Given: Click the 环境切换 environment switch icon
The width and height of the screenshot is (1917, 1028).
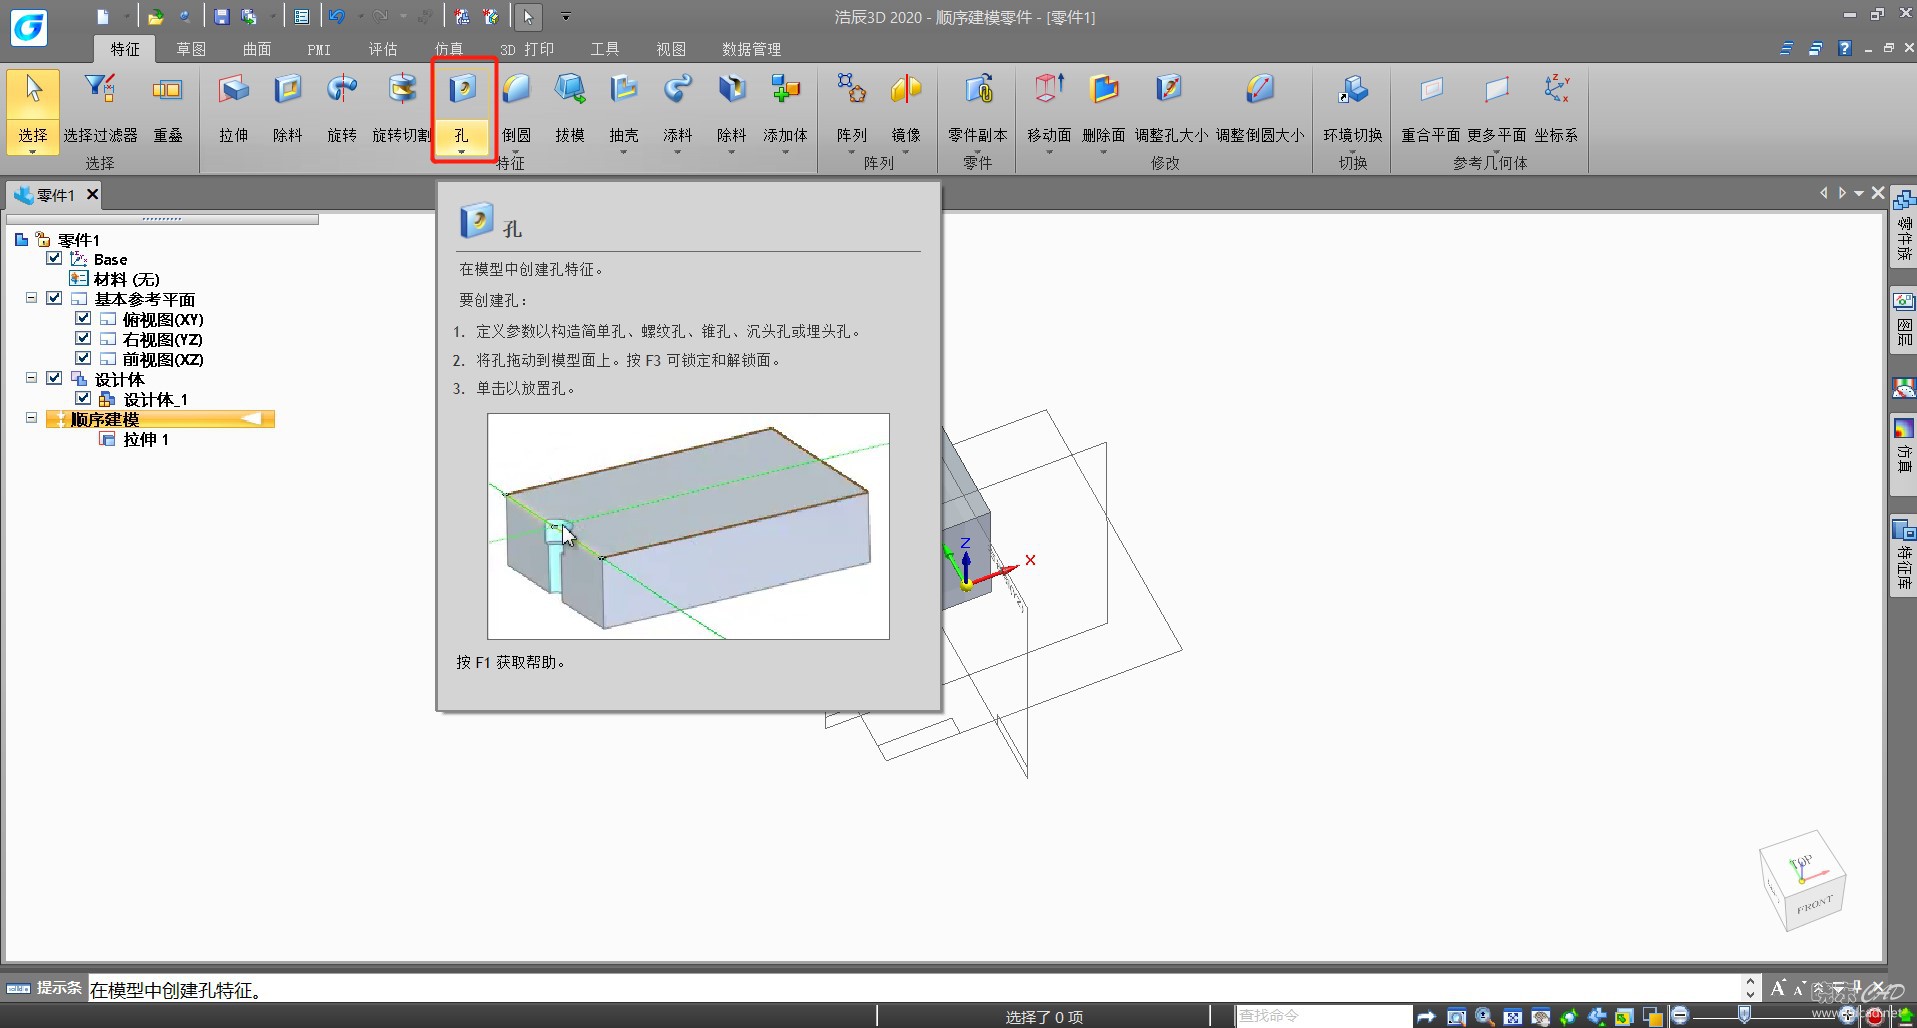Looking at the screenshot, I should pos(1353,91).
